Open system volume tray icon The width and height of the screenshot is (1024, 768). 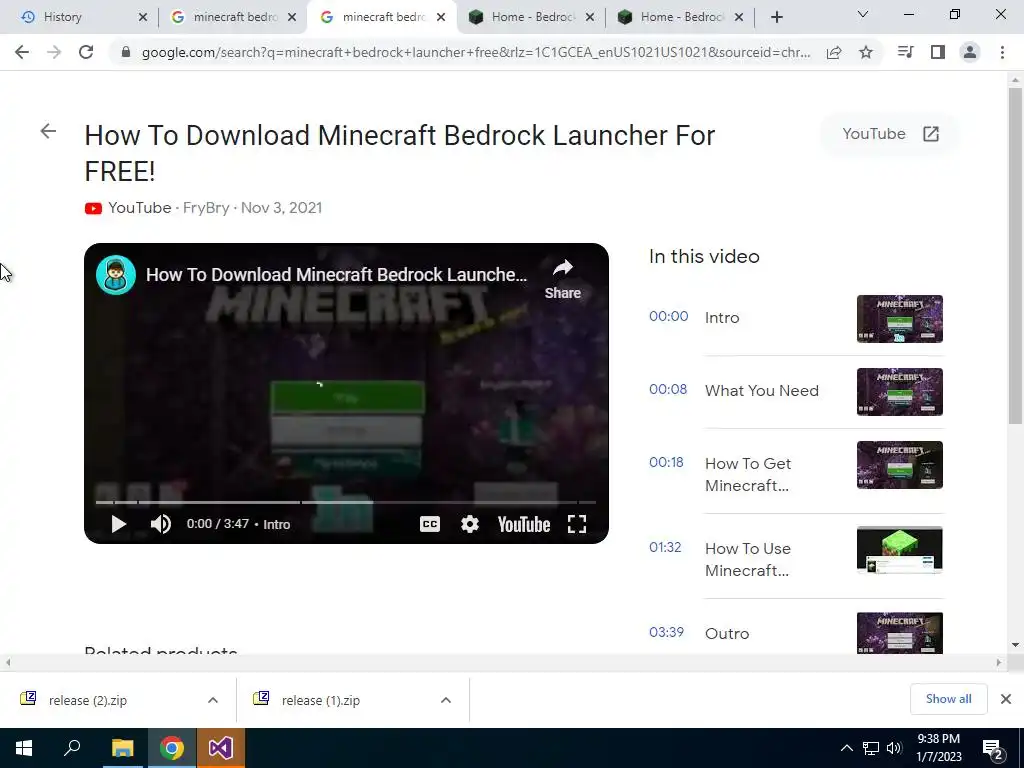click(894, 748)
